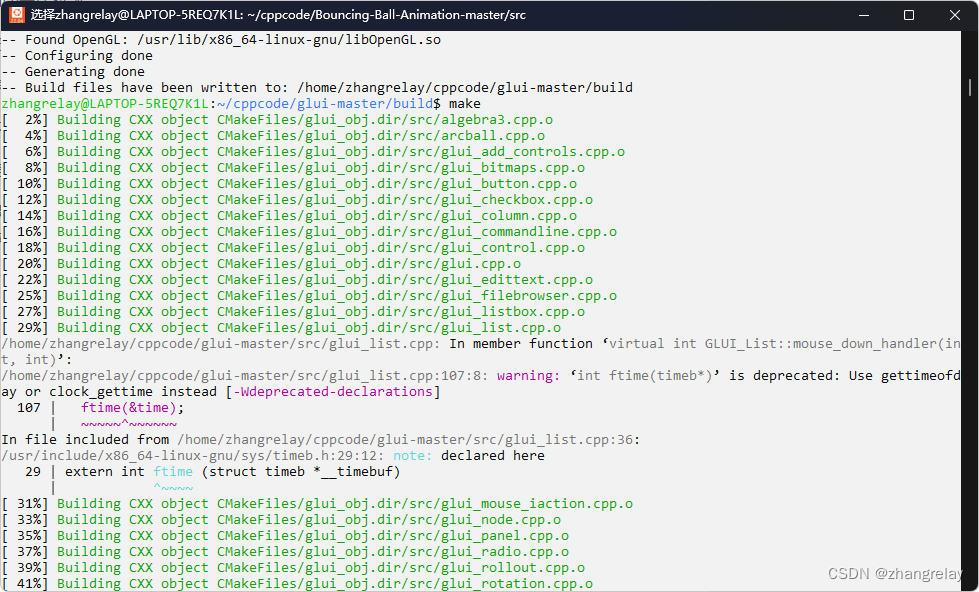Maximize the terminal window

909,15
